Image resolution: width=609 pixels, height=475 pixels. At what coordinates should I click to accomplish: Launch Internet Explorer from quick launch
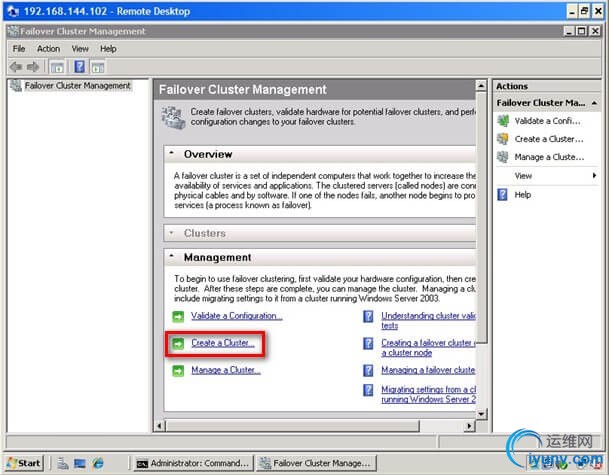[98, 463]
